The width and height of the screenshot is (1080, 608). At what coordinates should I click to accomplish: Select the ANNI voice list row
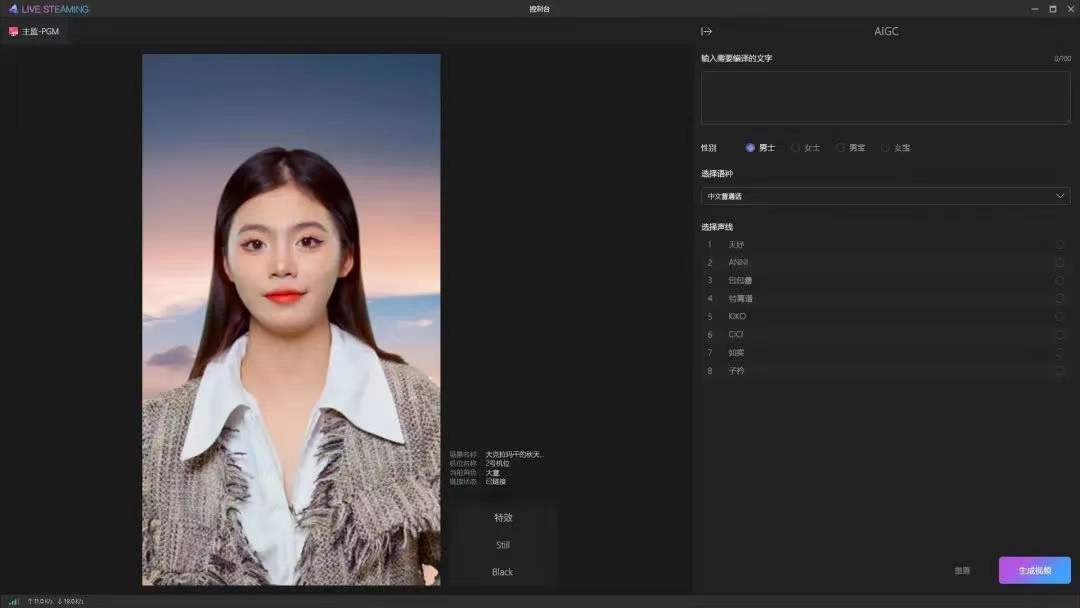(x=737, y=262)
